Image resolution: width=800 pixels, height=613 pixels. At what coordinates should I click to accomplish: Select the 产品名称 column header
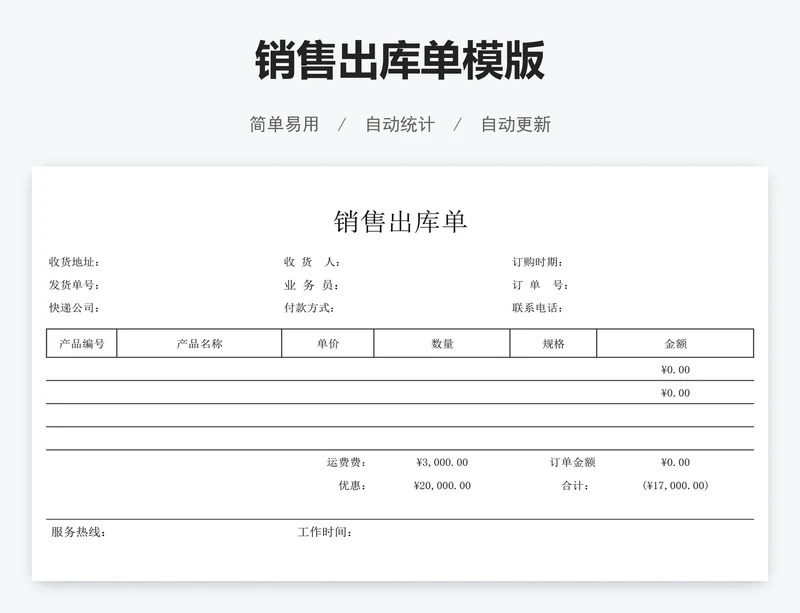pyautogui.click(x=199, y=344)
